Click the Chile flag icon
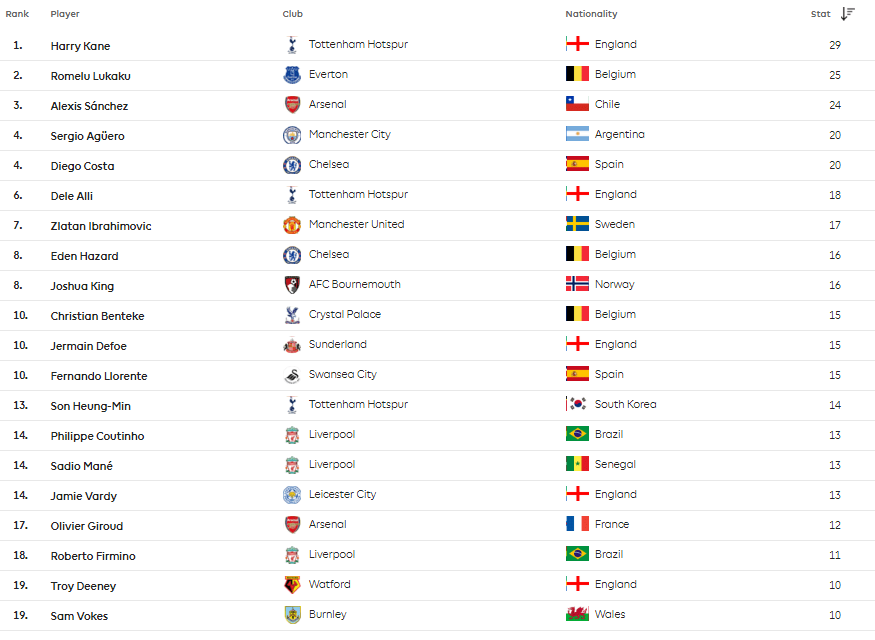This screenshot has width=875, height=640. pyautogui.click(x=577, y=104)
